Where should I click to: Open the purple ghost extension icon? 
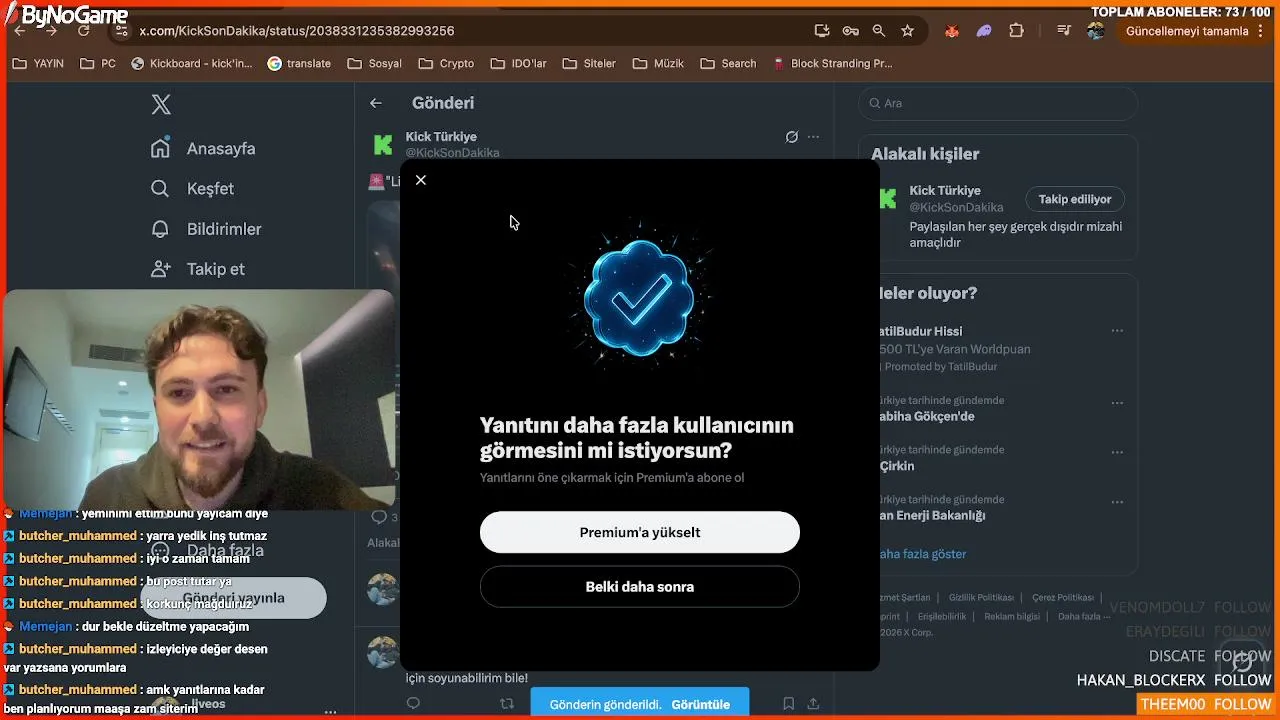point(984,31)
